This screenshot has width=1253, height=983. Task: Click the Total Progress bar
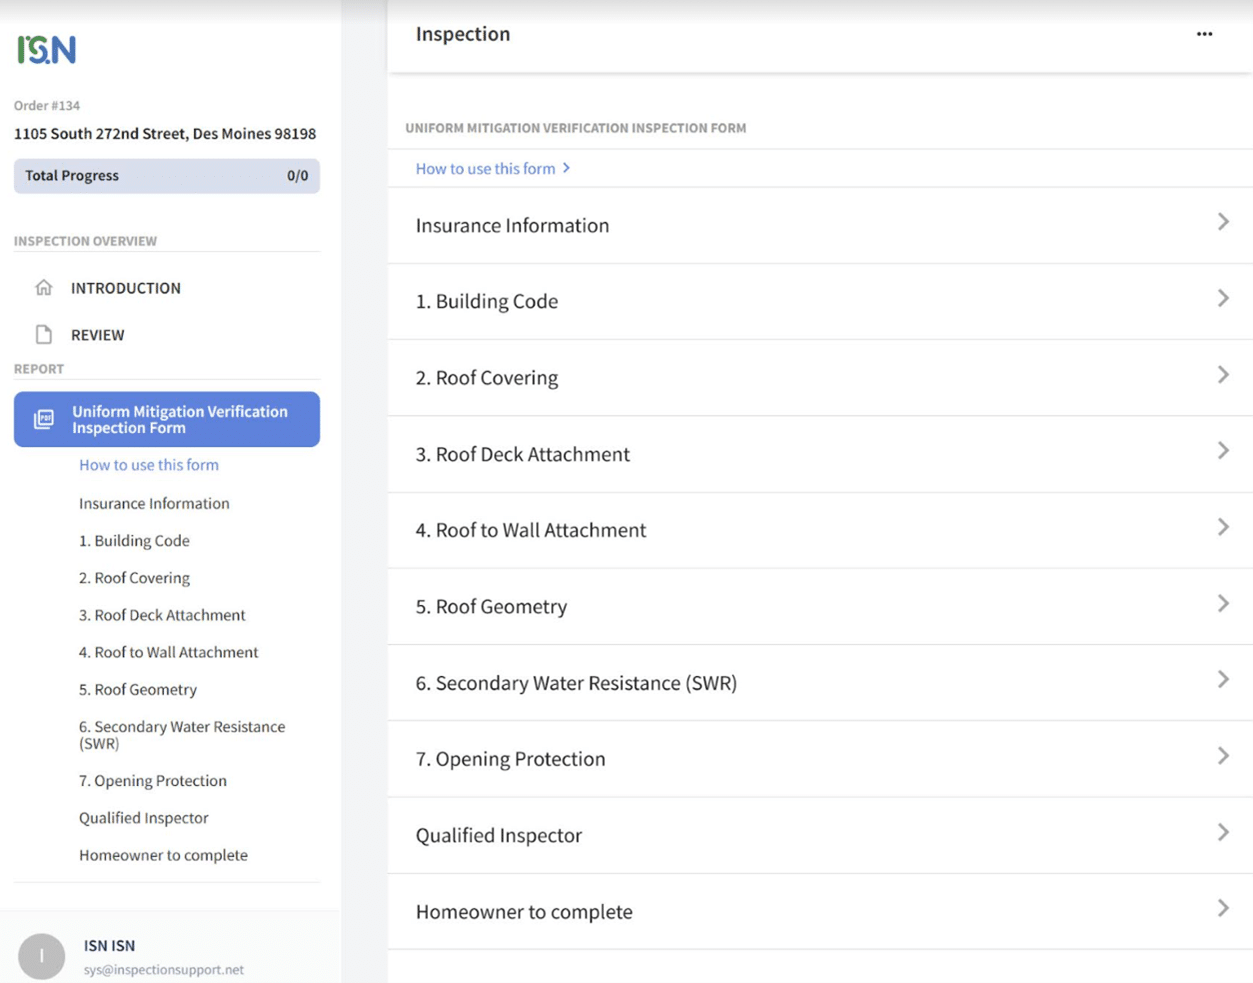point(166,176)
